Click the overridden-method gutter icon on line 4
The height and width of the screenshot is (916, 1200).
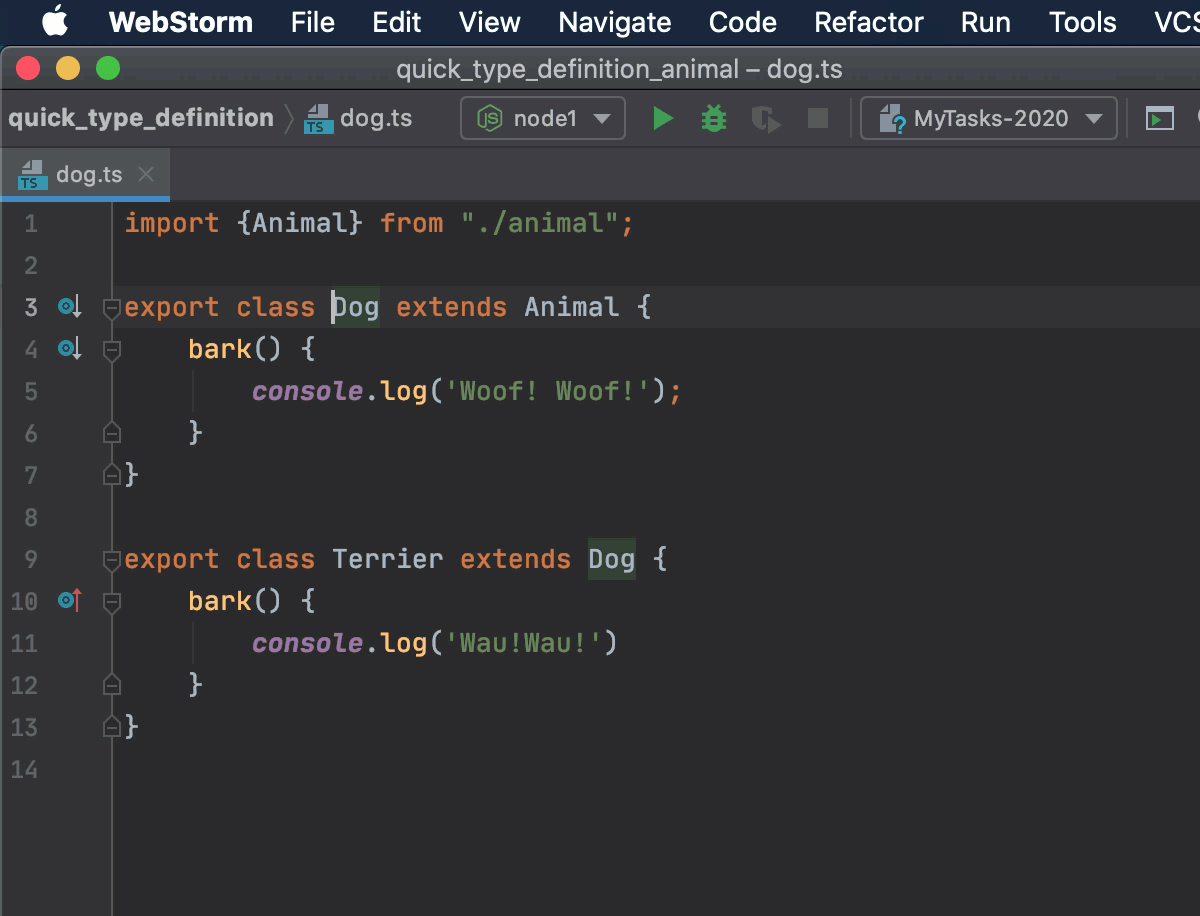(x=68, y=349)
